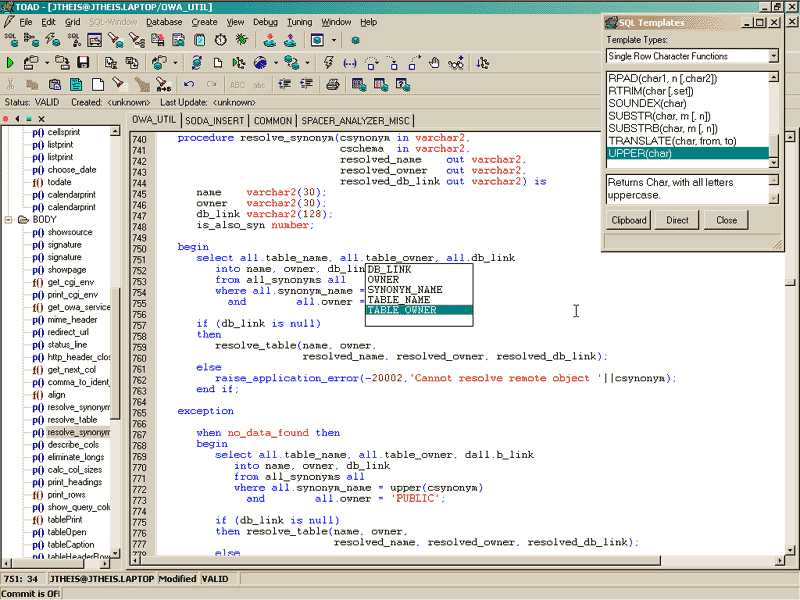Select the UPPER(char) template entry
800x600 pixels.
[687, 154]
